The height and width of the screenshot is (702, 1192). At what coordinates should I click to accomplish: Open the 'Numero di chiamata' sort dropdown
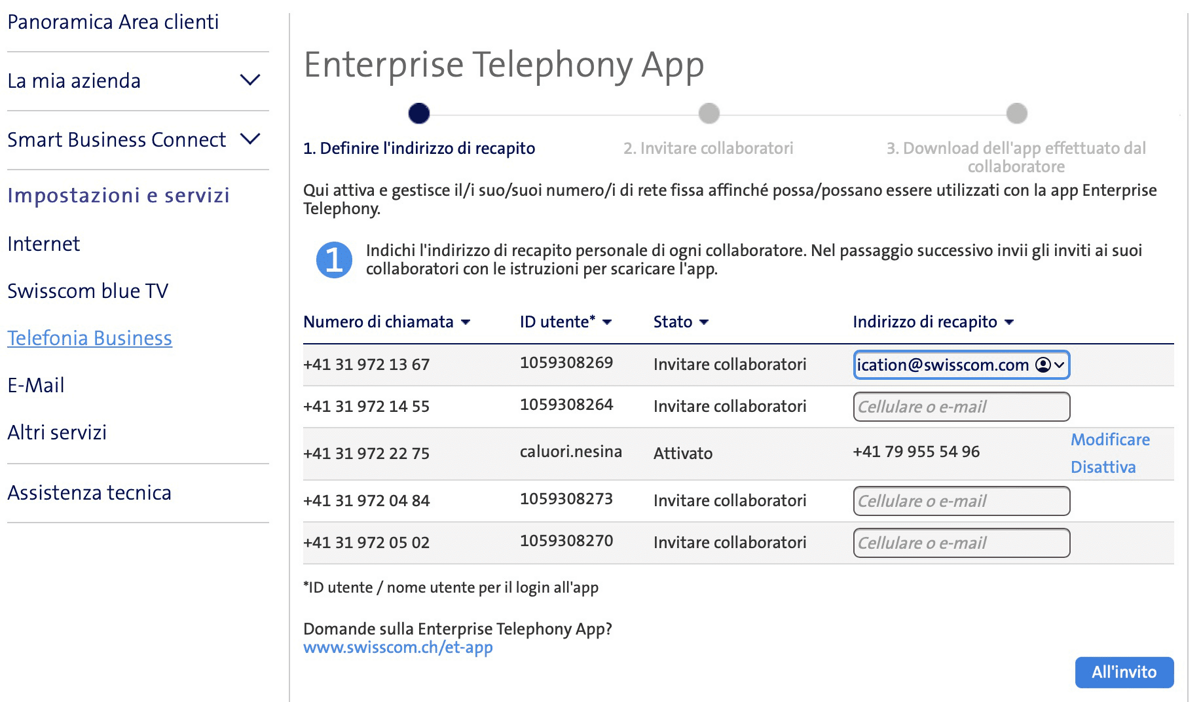466,322
